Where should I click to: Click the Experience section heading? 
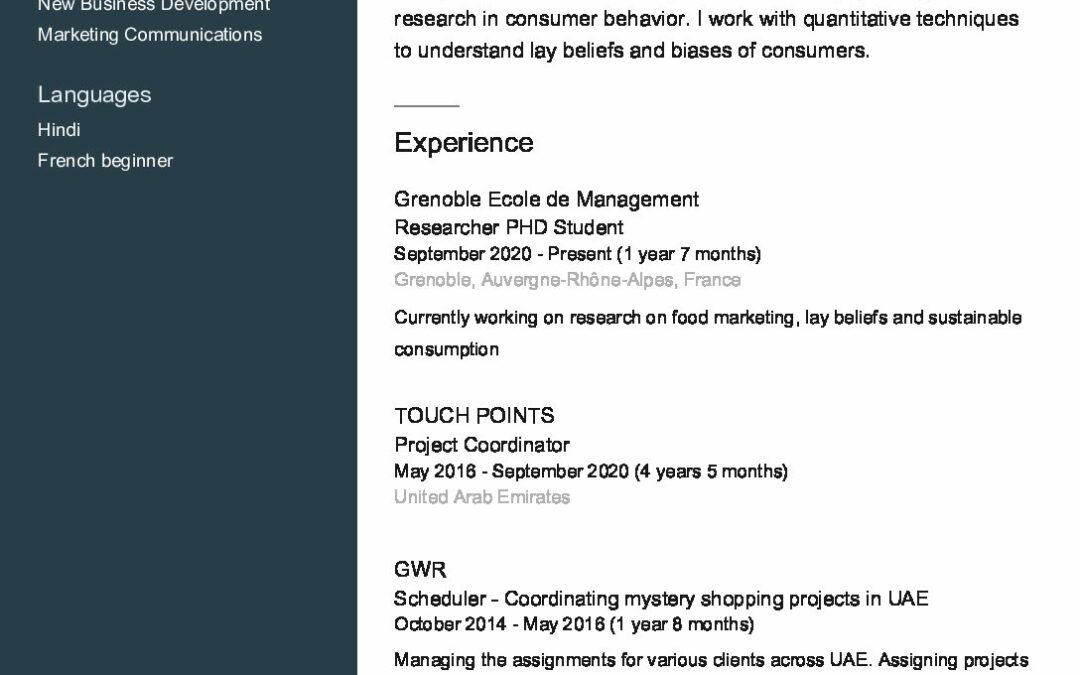(x=464, y=143)
